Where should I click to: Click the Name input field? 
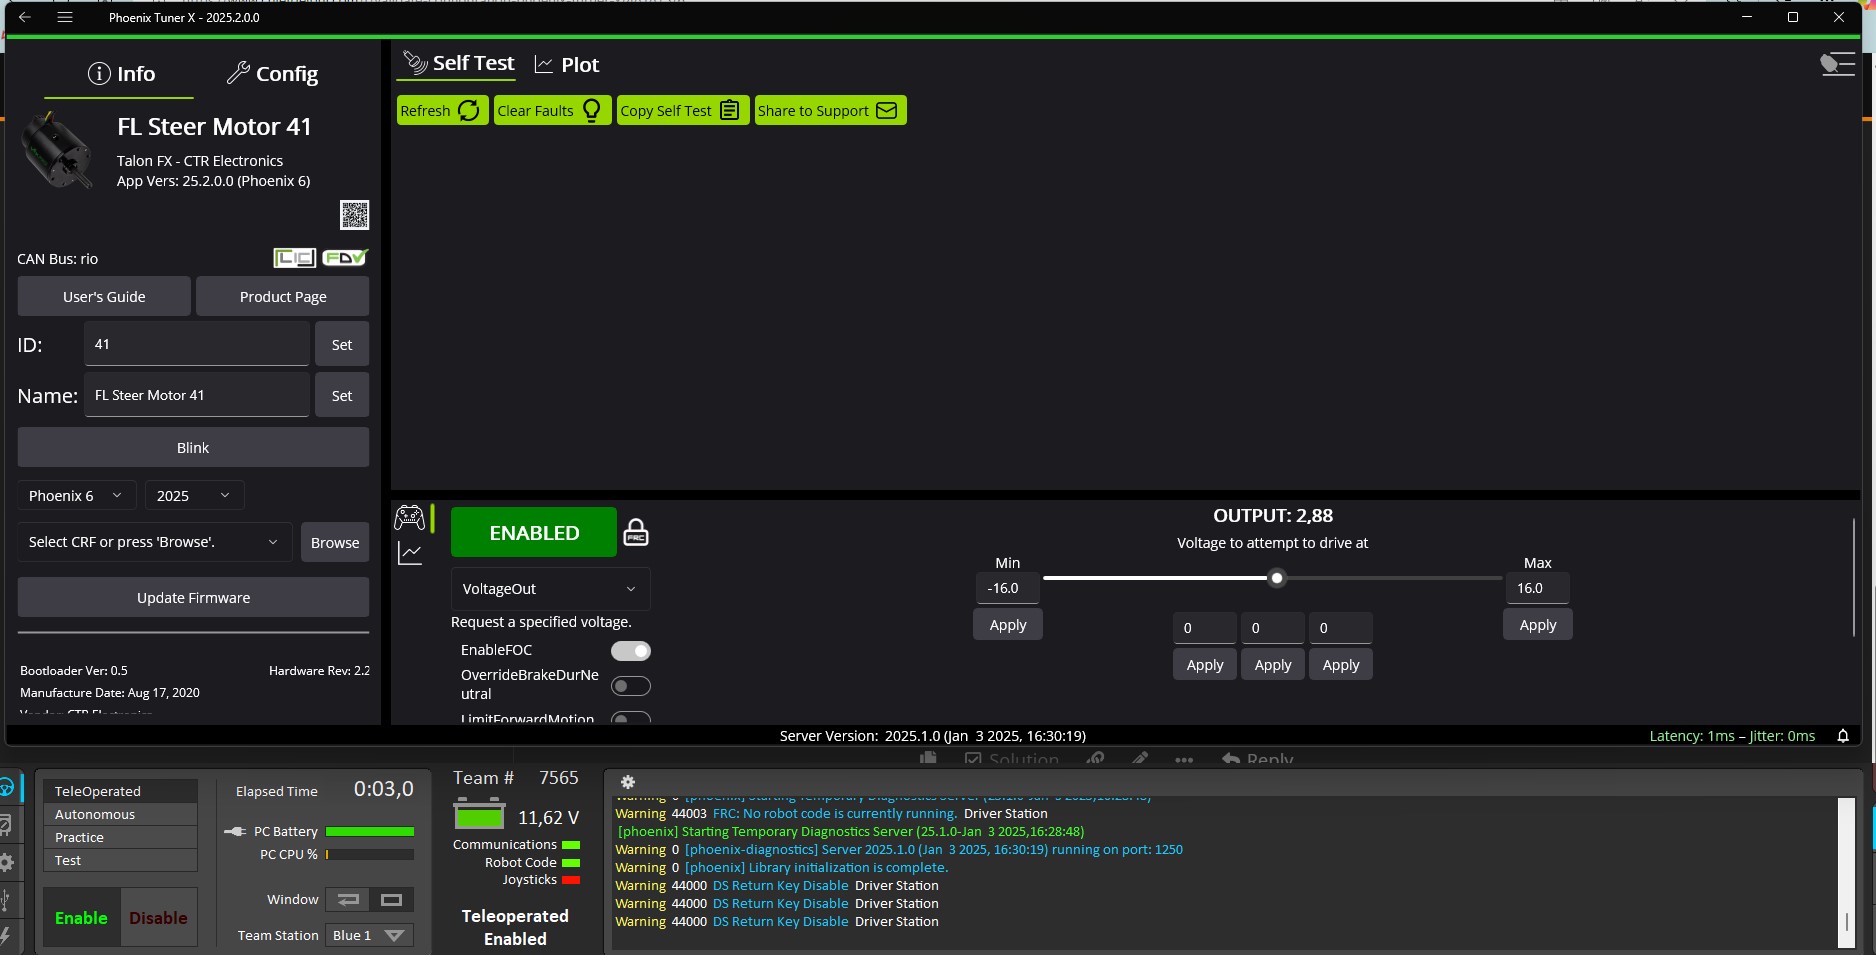point(197,395)
